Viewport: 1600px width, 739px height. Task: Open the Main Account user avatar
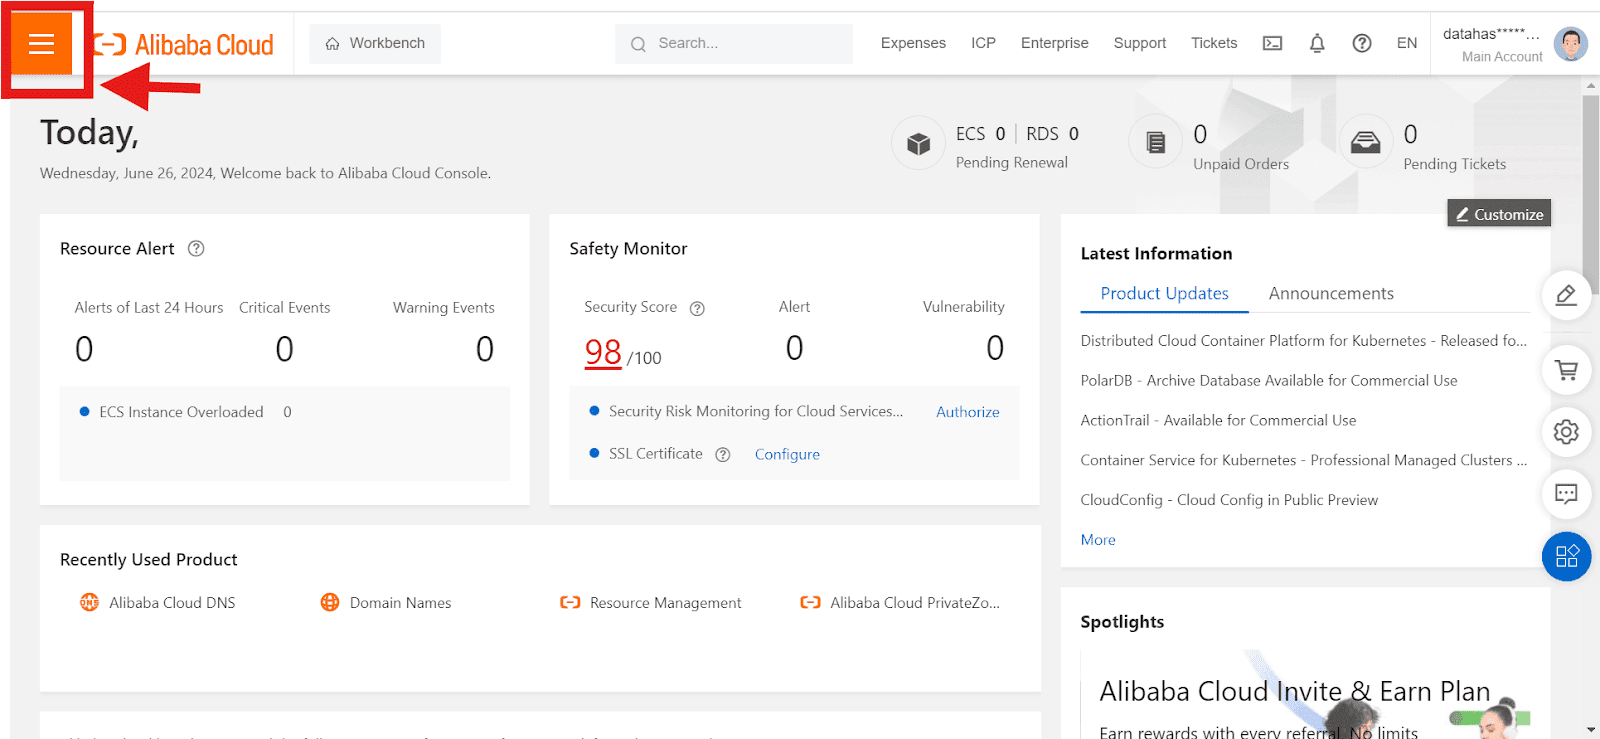1570,43
